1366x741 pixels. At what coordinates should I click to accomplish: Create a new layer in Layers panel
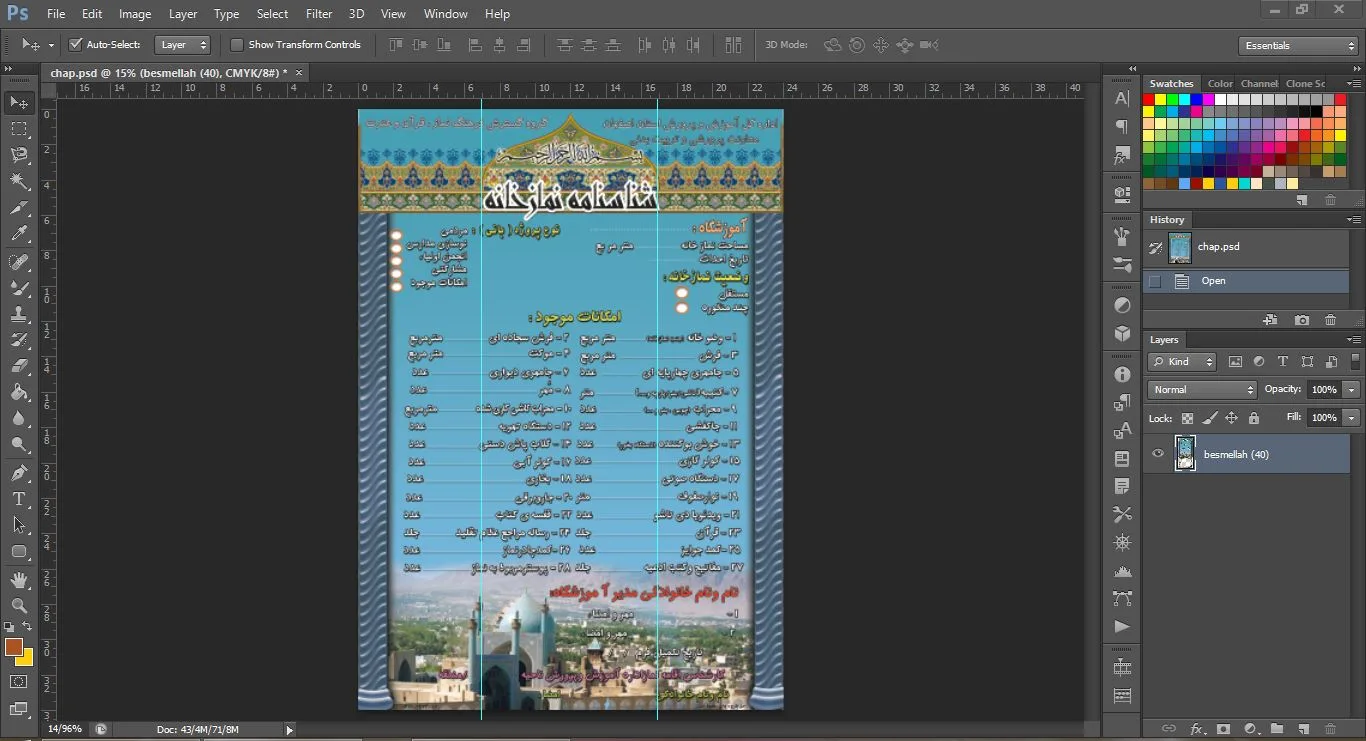(x=1304, y=729)
